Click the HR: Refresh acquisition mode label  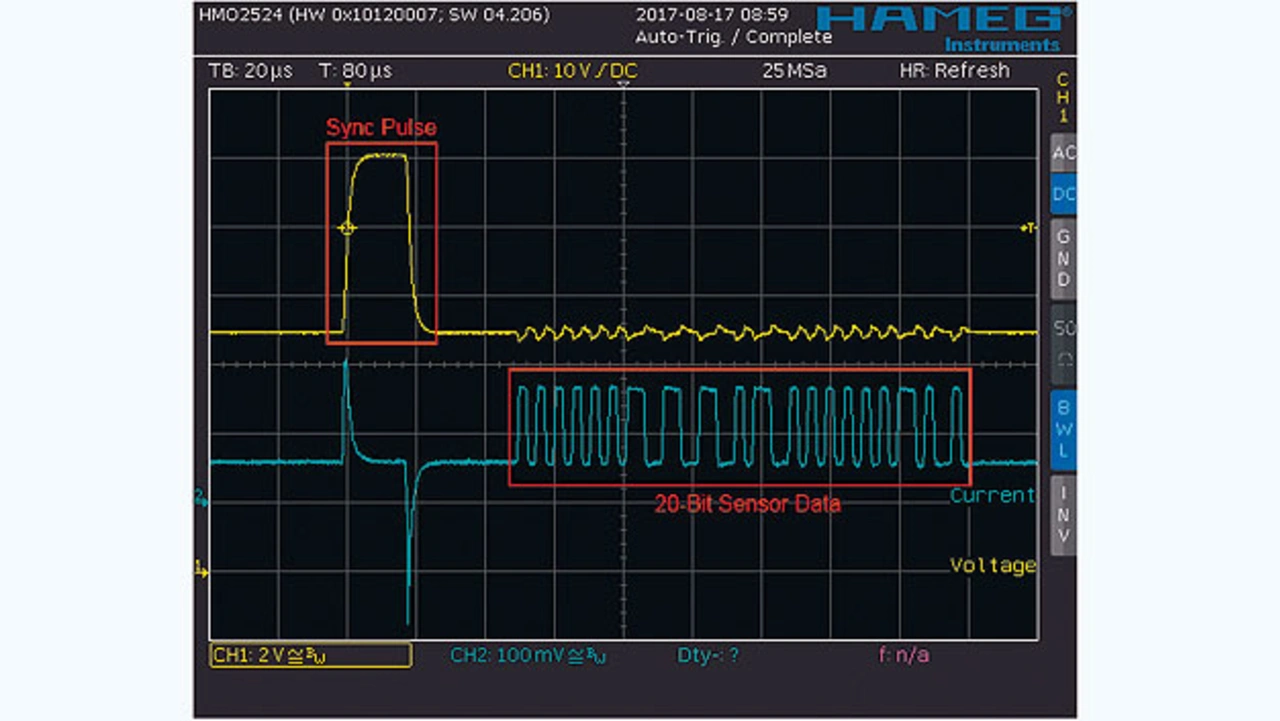click(x=954, y=71)
